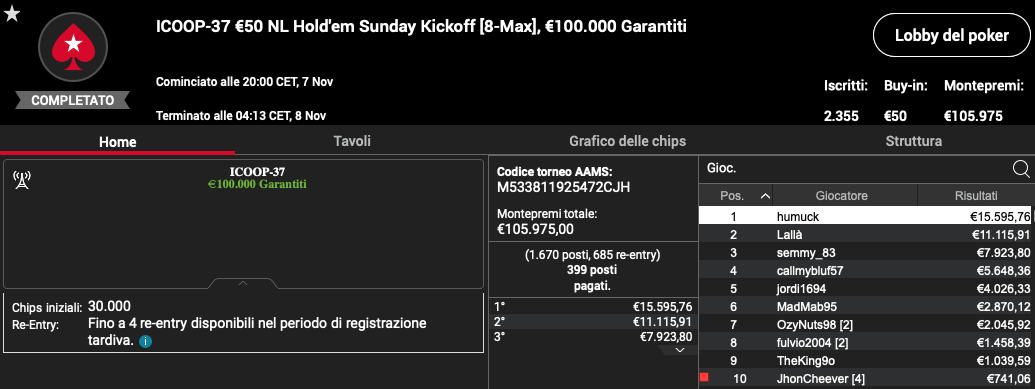Select player humuck row
The width and height of the screenshot is (1035, 389).
tap(865, 216)
